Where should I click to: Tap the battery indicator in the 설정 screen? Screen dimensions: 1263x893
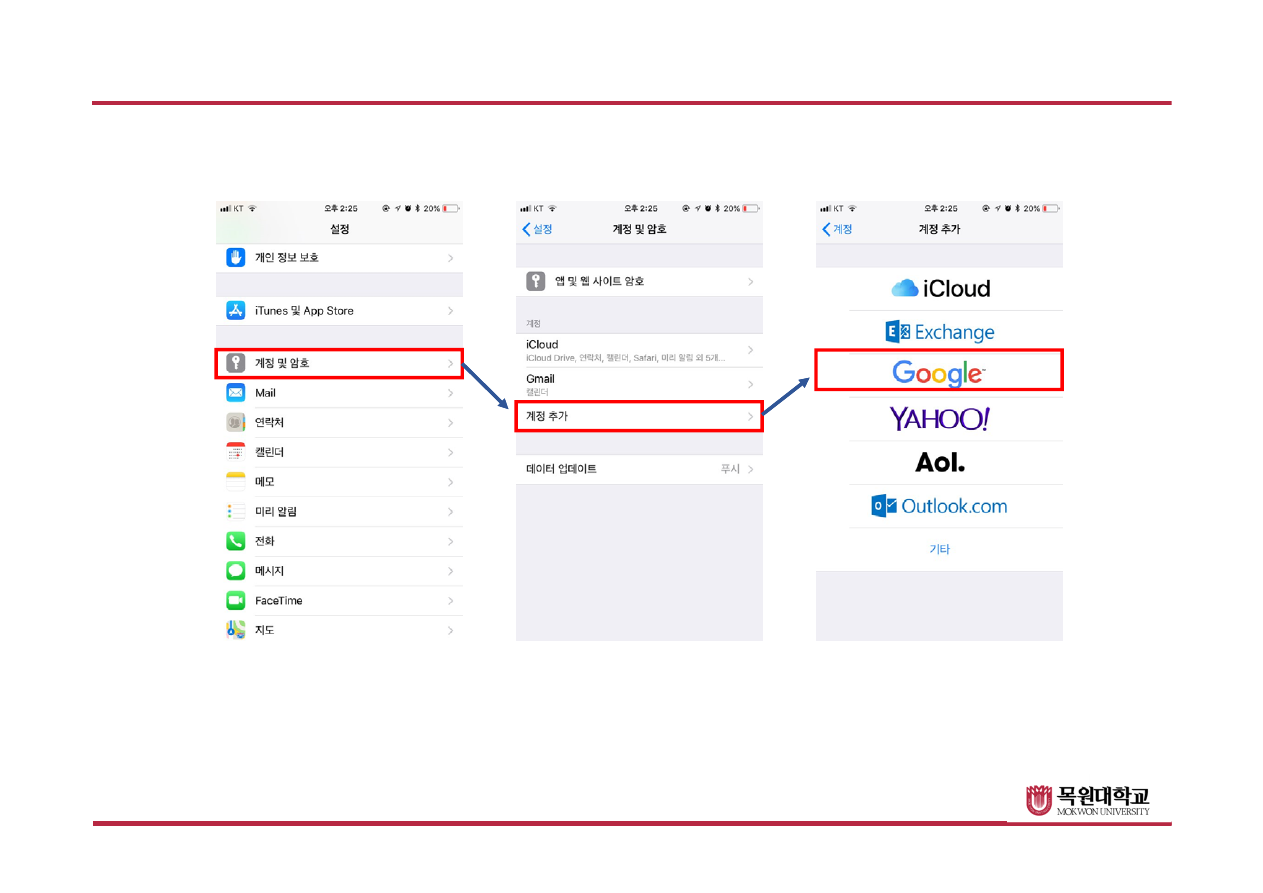click(451, 208)
